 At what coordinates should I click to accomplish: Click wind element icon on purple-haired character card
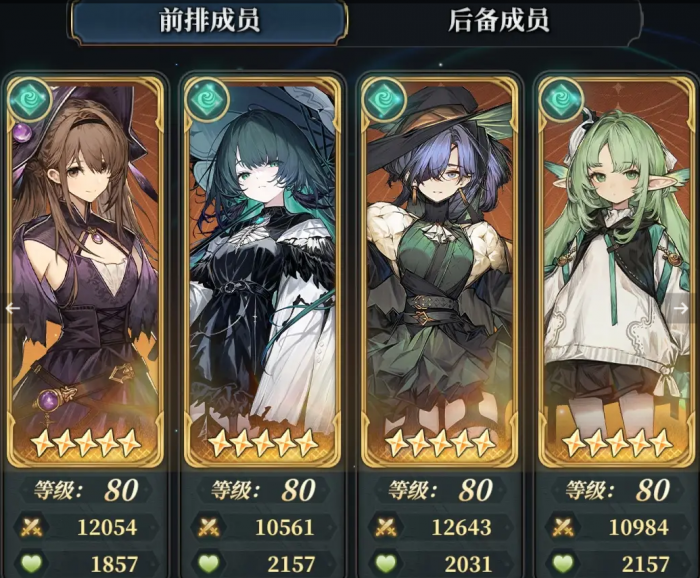point(385,99)
